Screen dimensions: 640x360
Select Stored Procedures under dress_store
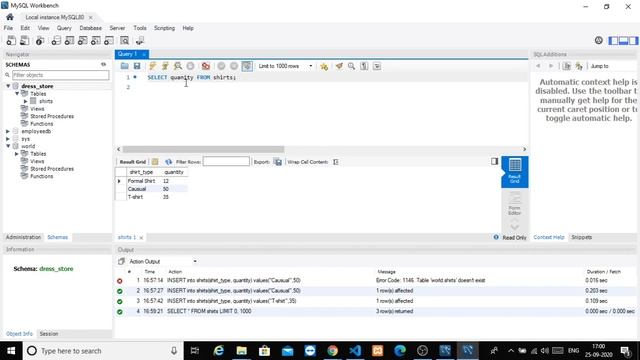pos(52,116)
